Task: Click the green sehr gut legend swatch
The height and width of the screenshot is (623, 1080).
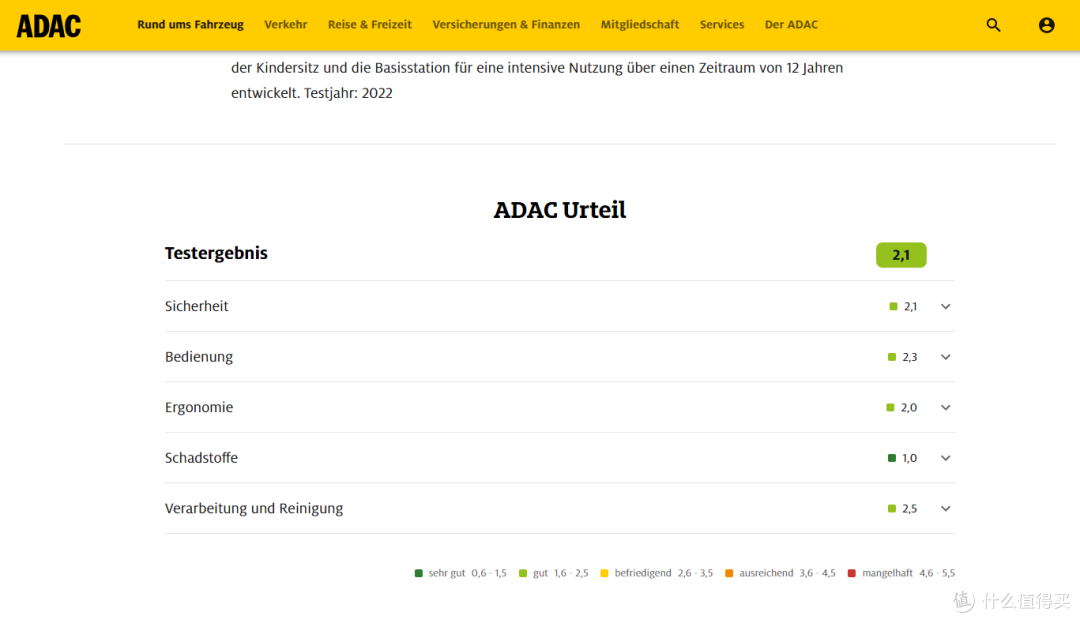Action: [x=419, y=573]
